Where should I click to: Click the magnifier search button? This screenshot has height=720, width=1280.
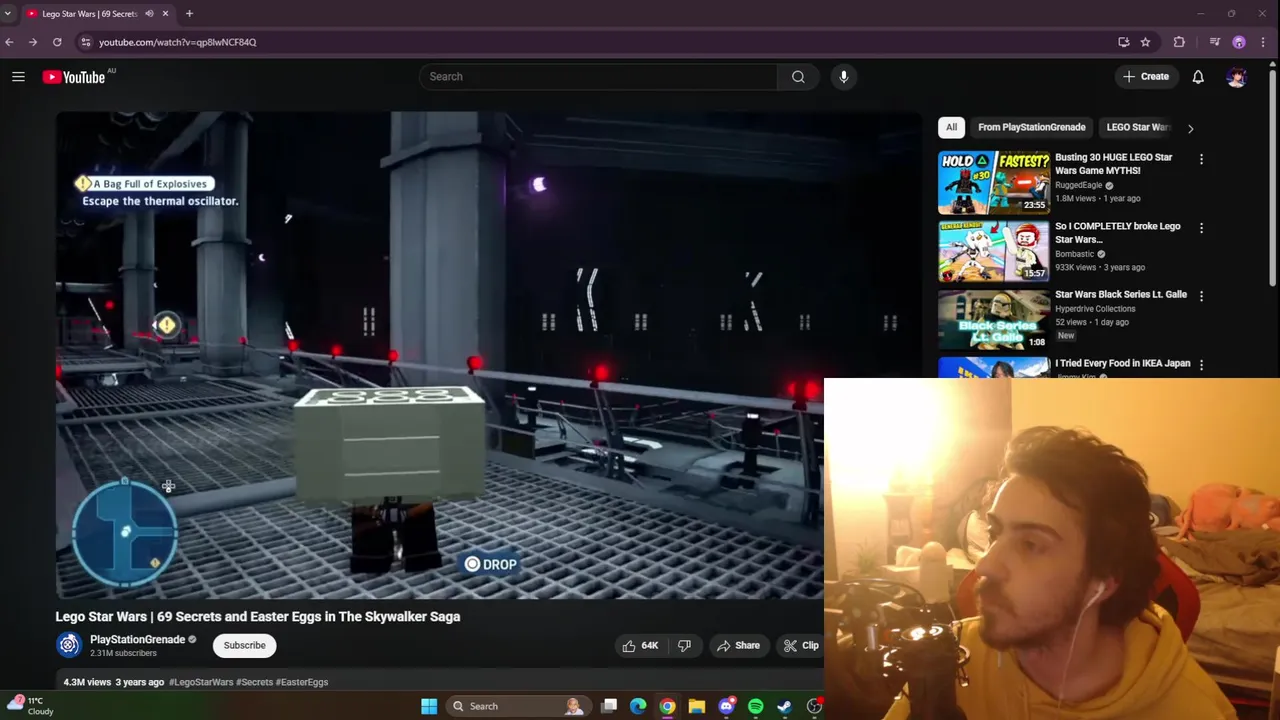798,77
